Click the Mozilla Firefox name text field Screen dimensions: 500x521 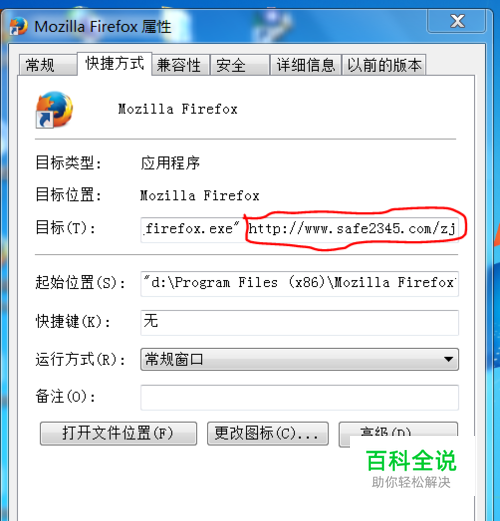click(178, 109)
